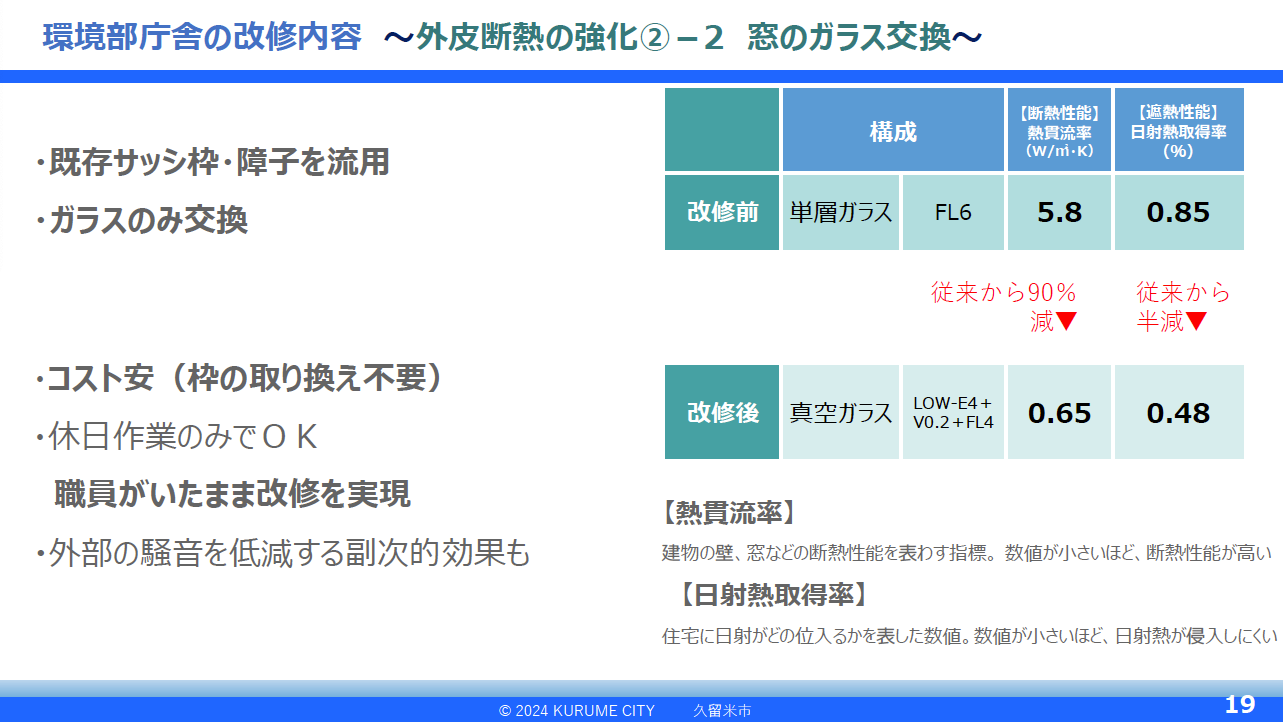Select the 改修後 row label
The width and height of the screenshot is (1283, 722).
[x=722, y=412]
